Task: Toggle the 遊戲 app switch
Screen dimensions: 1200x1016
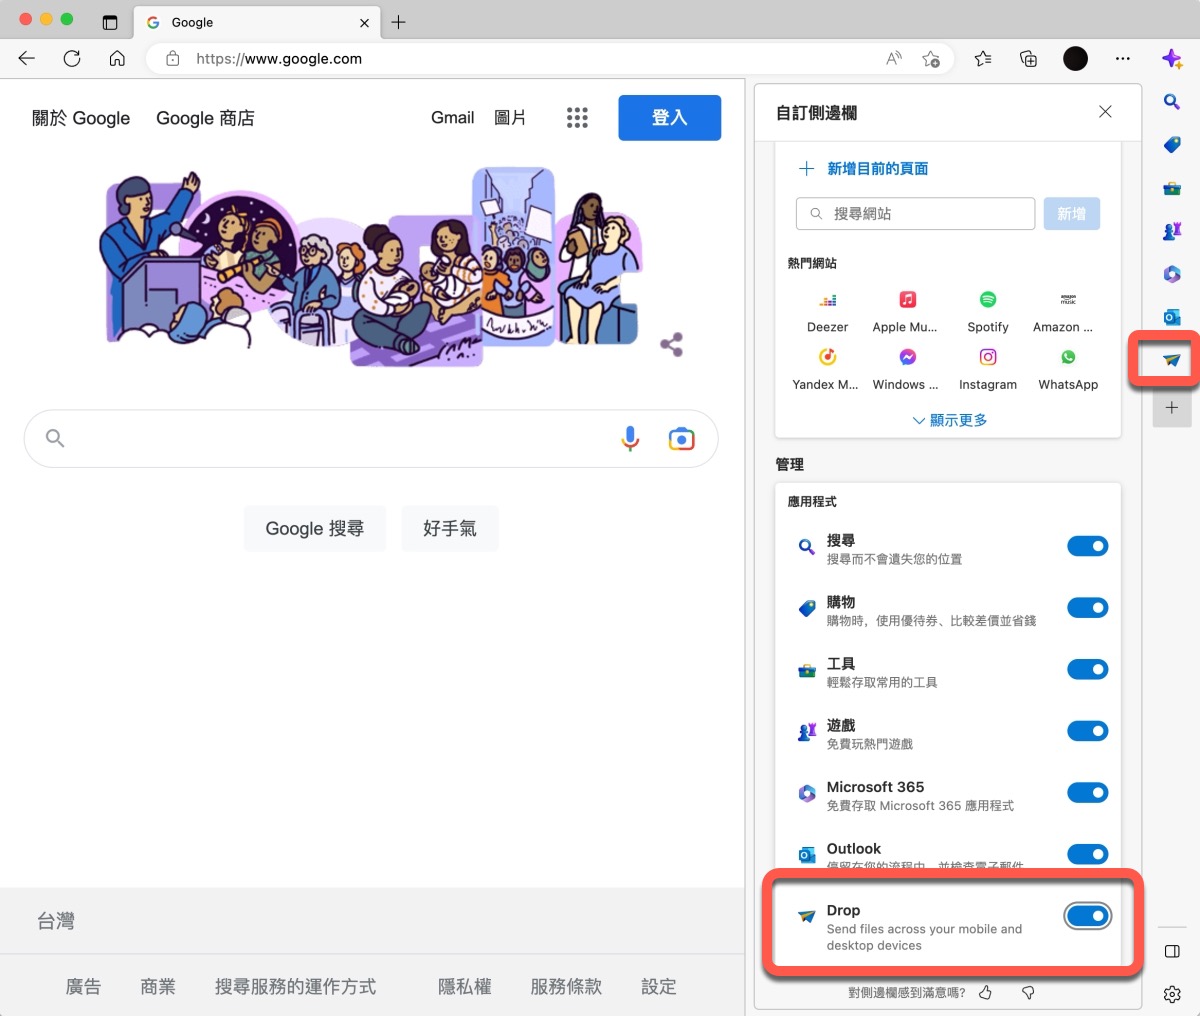Action: coord(1087,731)
